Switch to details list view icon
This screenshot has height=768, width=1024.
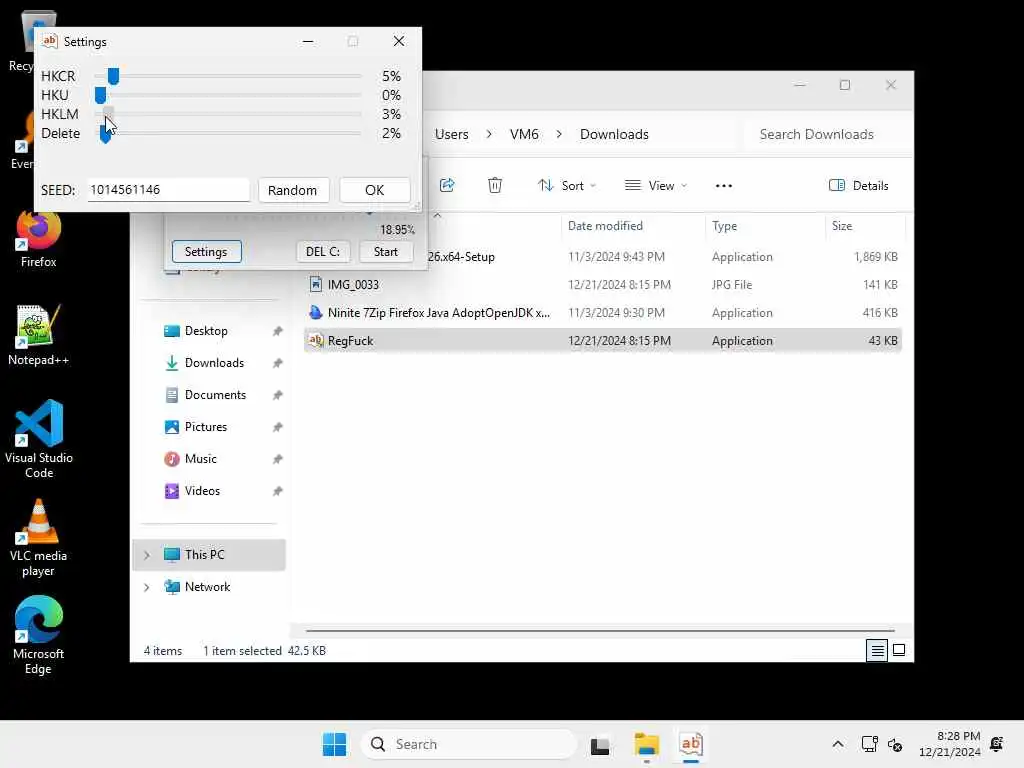[x=877, y=650]
